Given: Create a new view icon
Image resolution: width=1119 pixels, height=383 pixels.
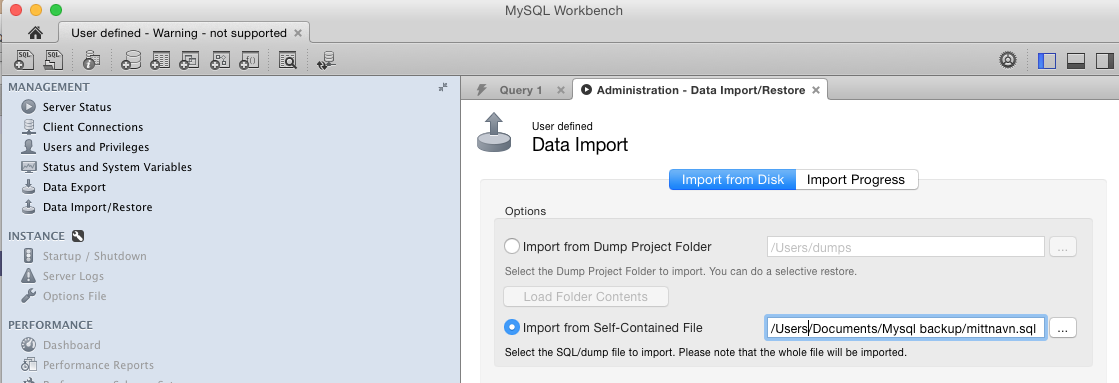Looking at the screenshot, I should coord(189,60).
